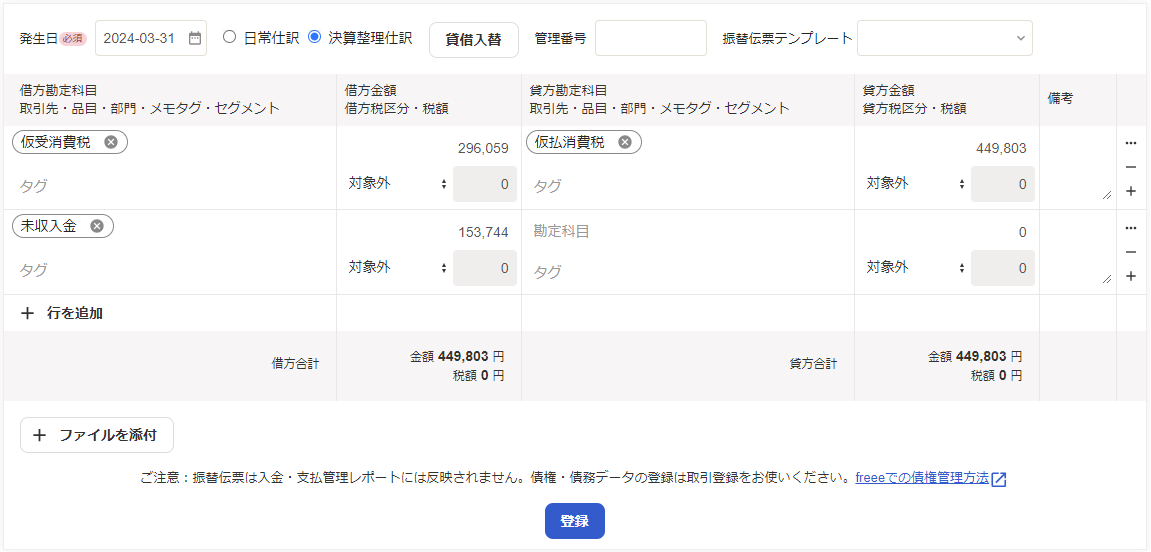Open first row debit tax category 対象外 dropdown
This screenshot has width=1151, height=552.
click(397, 184)
